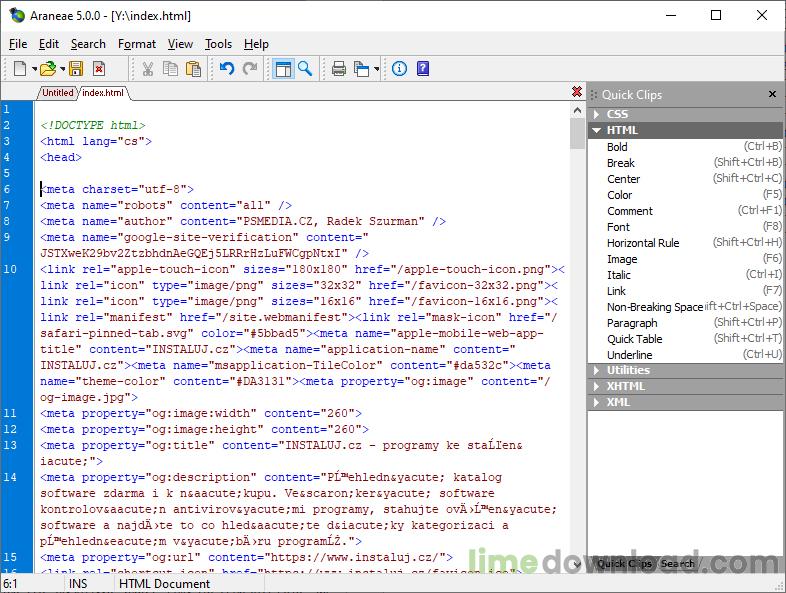Cut selection with the scissors icon
This screenshot has width=786, height=593.
click(x=147, y=69)
